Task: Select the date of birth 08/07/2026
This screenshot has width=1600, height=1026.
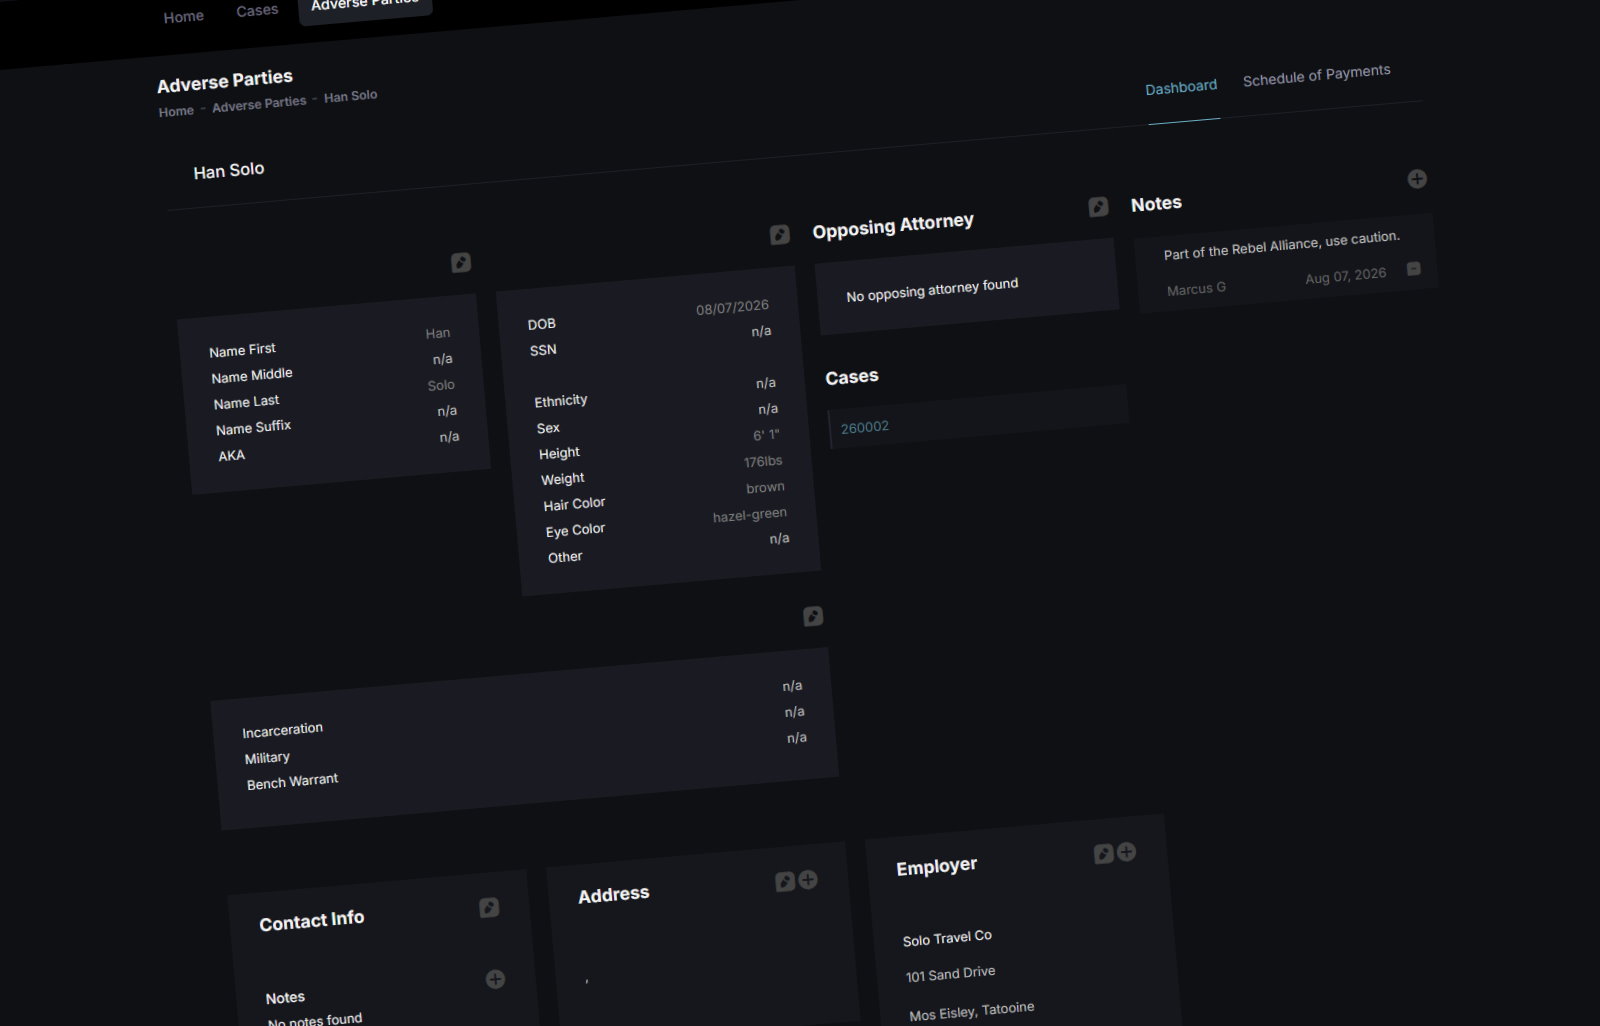Action: click(732, 307)
